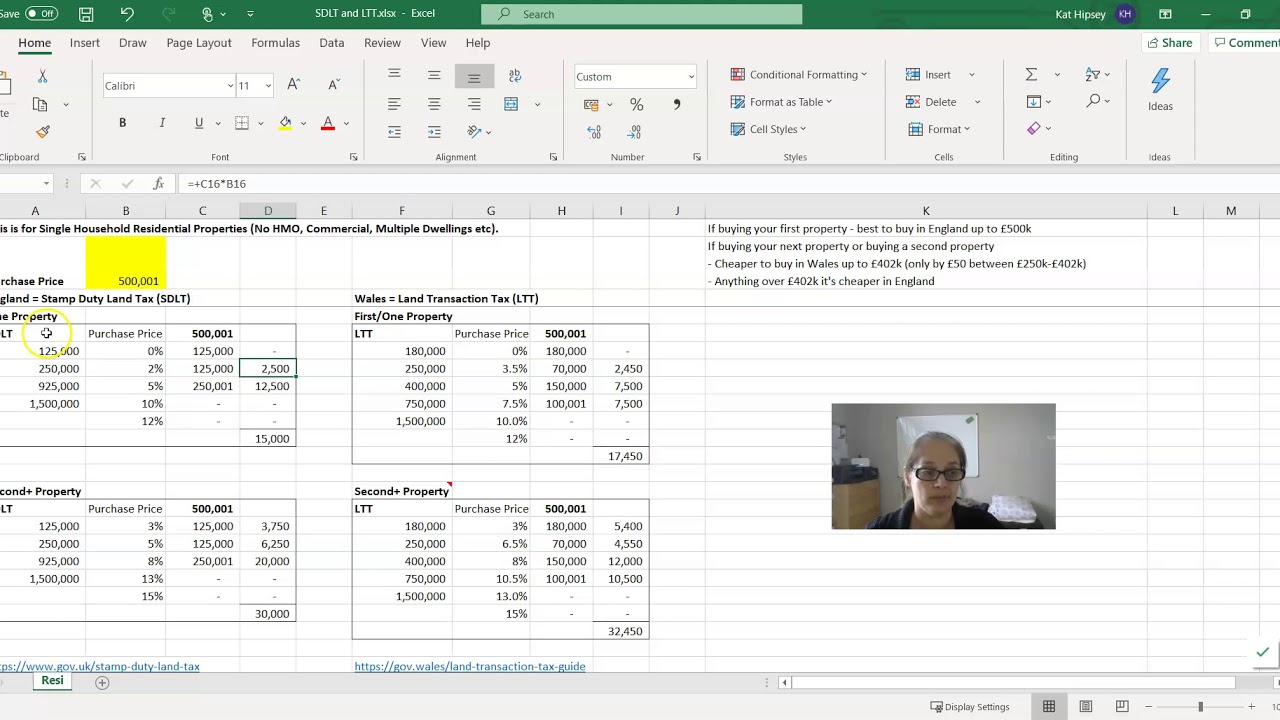The width and height of the screenshot is (1280, 720).
Task: Click the Format Painter brush icon
Action: pyautogui.click(x=42, y=132)
